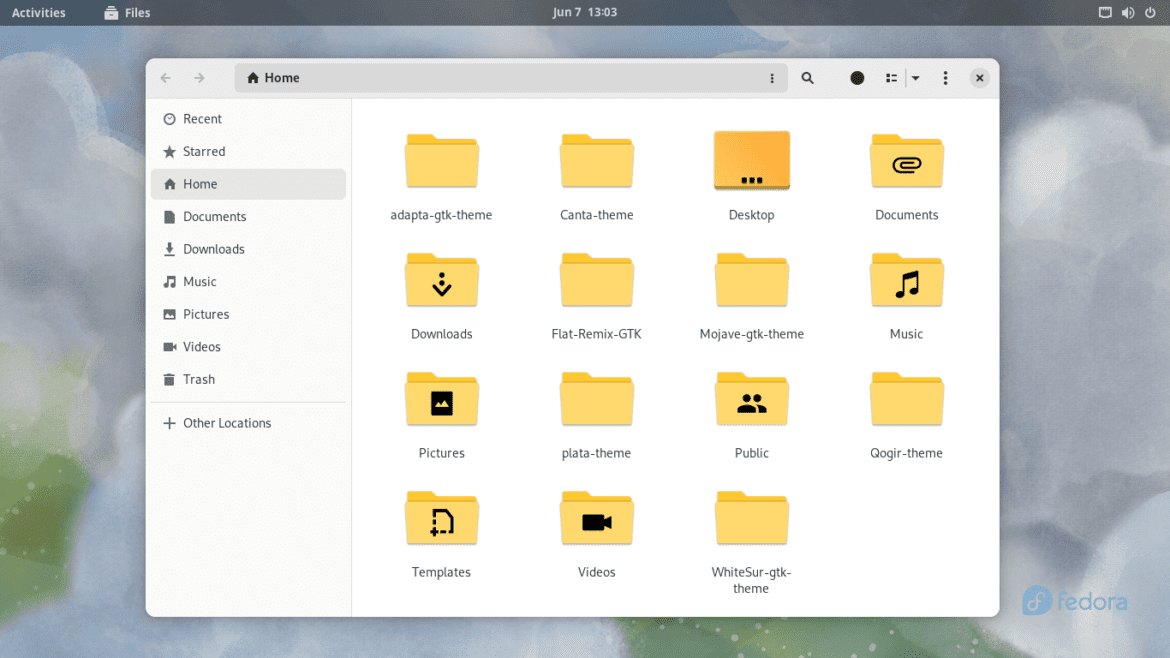Open the Trash from the sidebar
The image size is (1170, 658).
pos(199,379)
